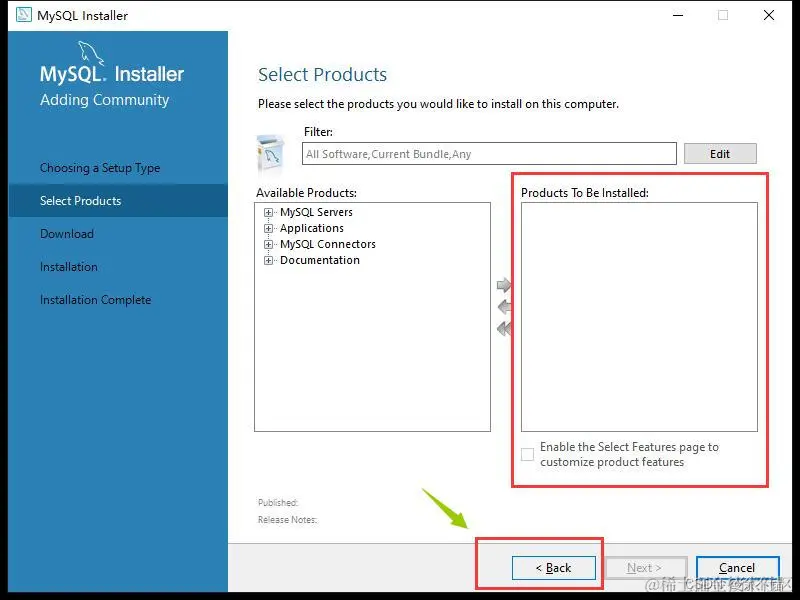Click the Back button
This screenshot has width=800, height=600.
[554, 568]
